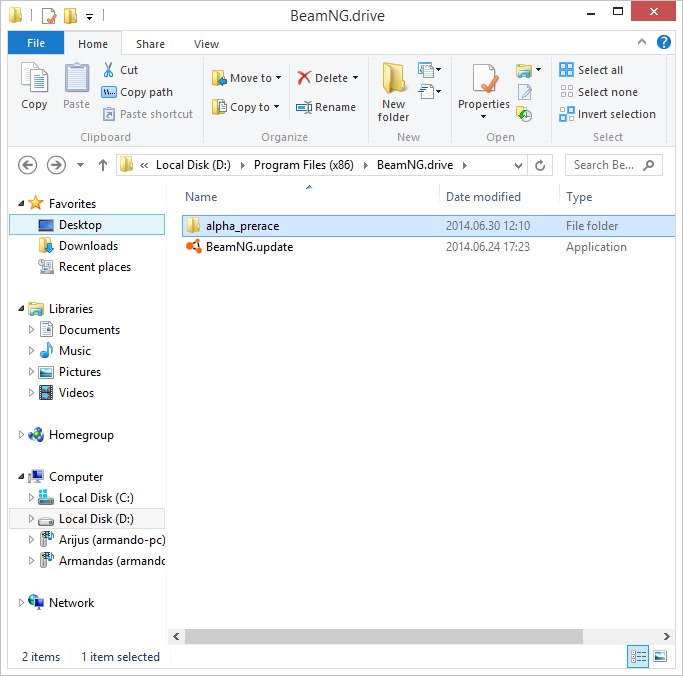Open the File menu tab
Screen dimensions: 683x676
tap(36, 43)
